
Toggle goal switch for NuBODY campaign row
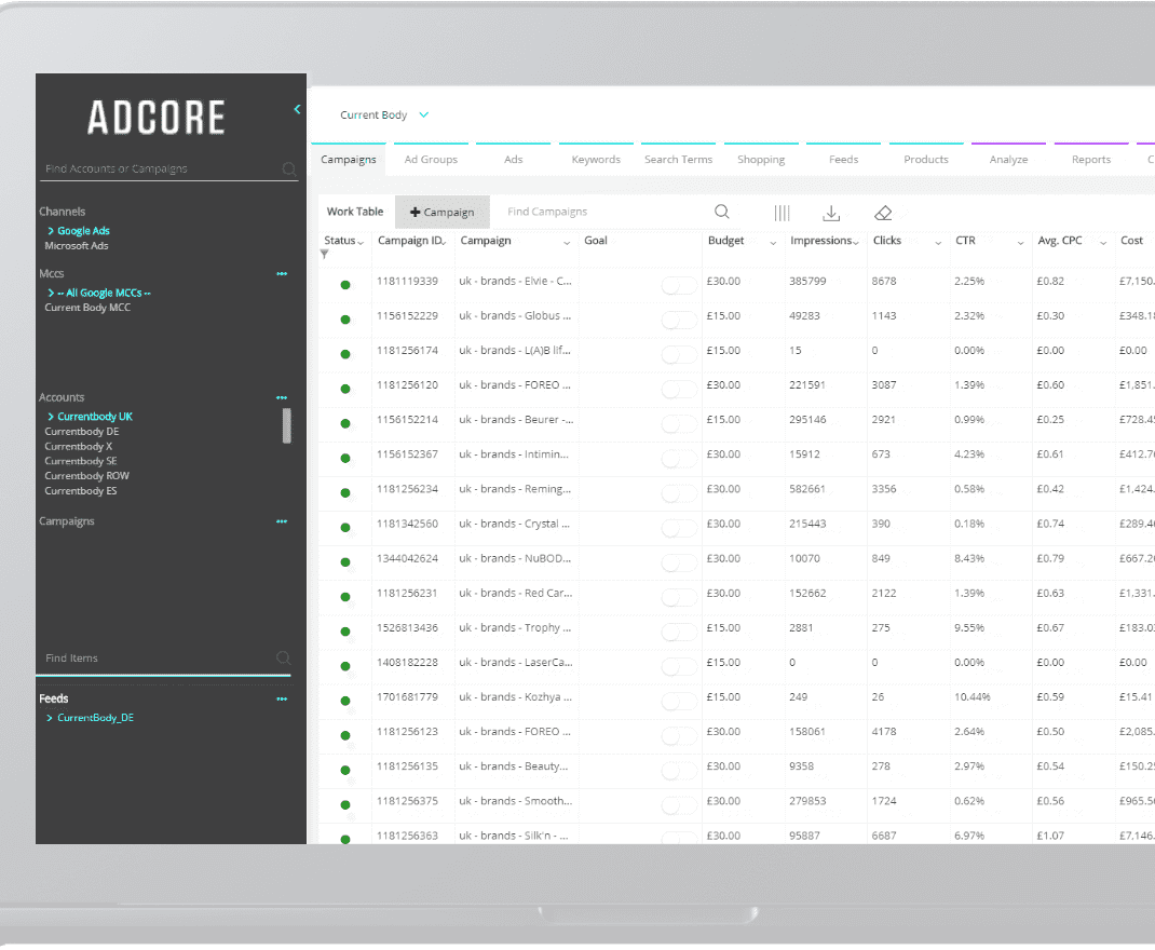678,563
